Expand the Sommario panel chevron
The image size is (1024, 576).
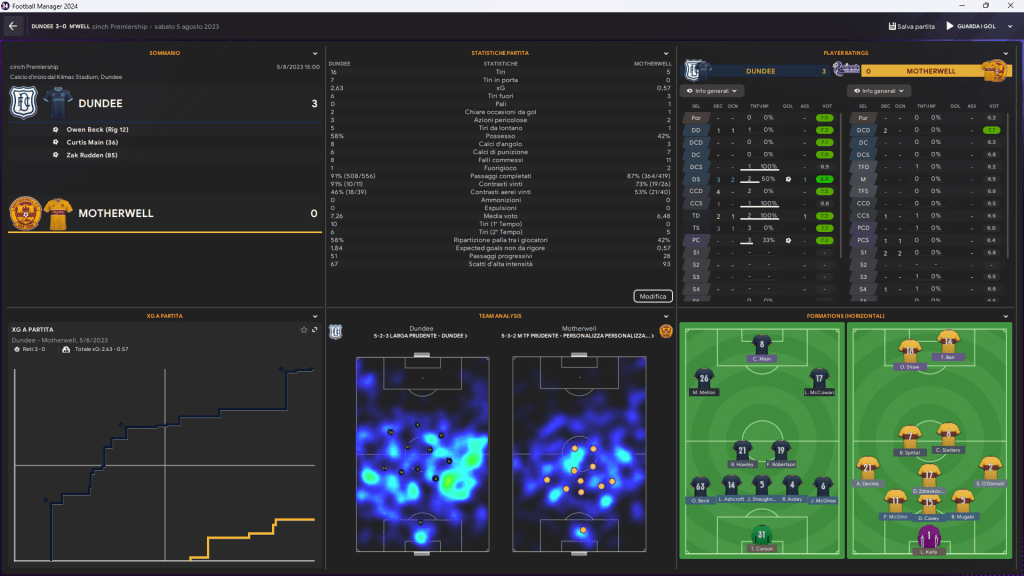315,52
